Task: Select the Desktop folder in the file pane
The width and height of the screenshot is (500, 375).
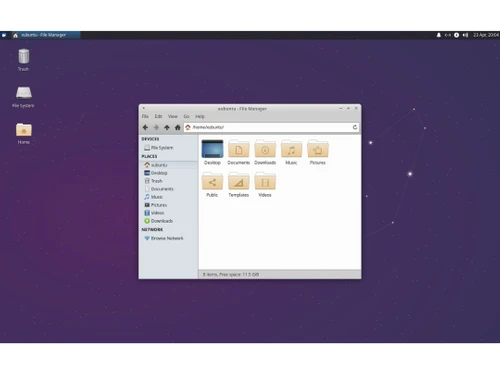Action: pos(212,152)
